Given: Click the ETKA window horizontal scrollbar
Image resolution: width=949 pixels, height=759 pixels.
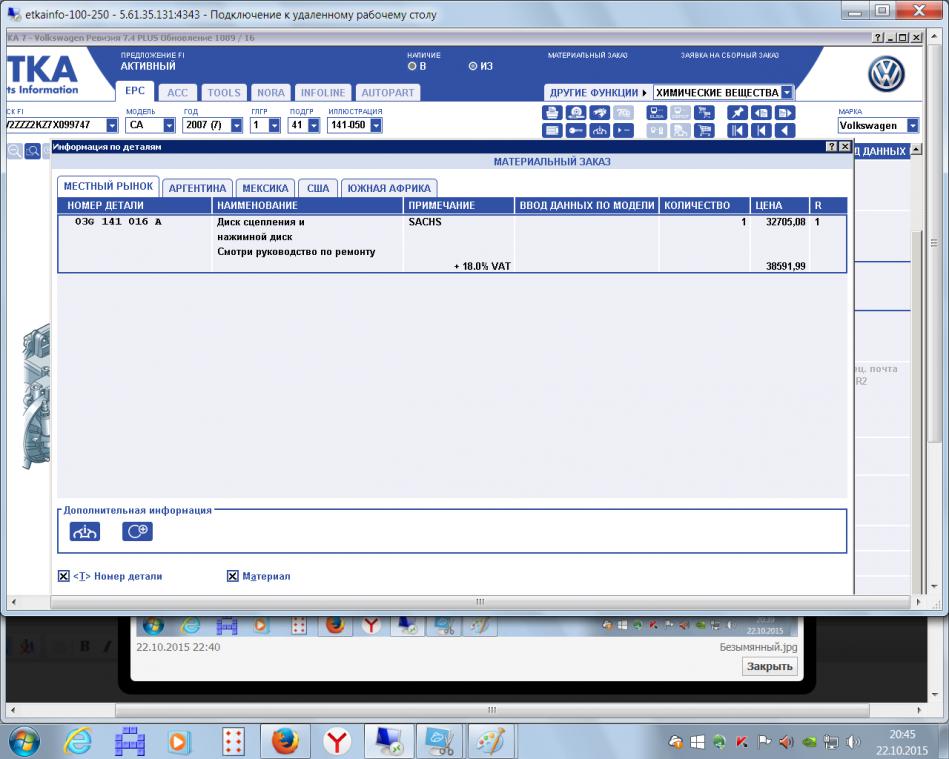Looking at the screenshot, I should point(480,602).
